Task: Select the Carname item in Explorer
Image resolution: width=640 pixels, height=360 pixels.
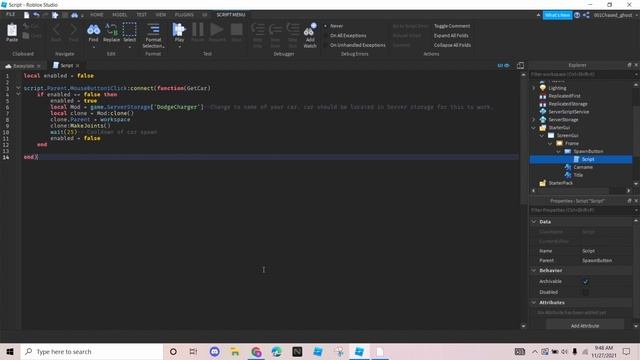Action: pos(583,167)
